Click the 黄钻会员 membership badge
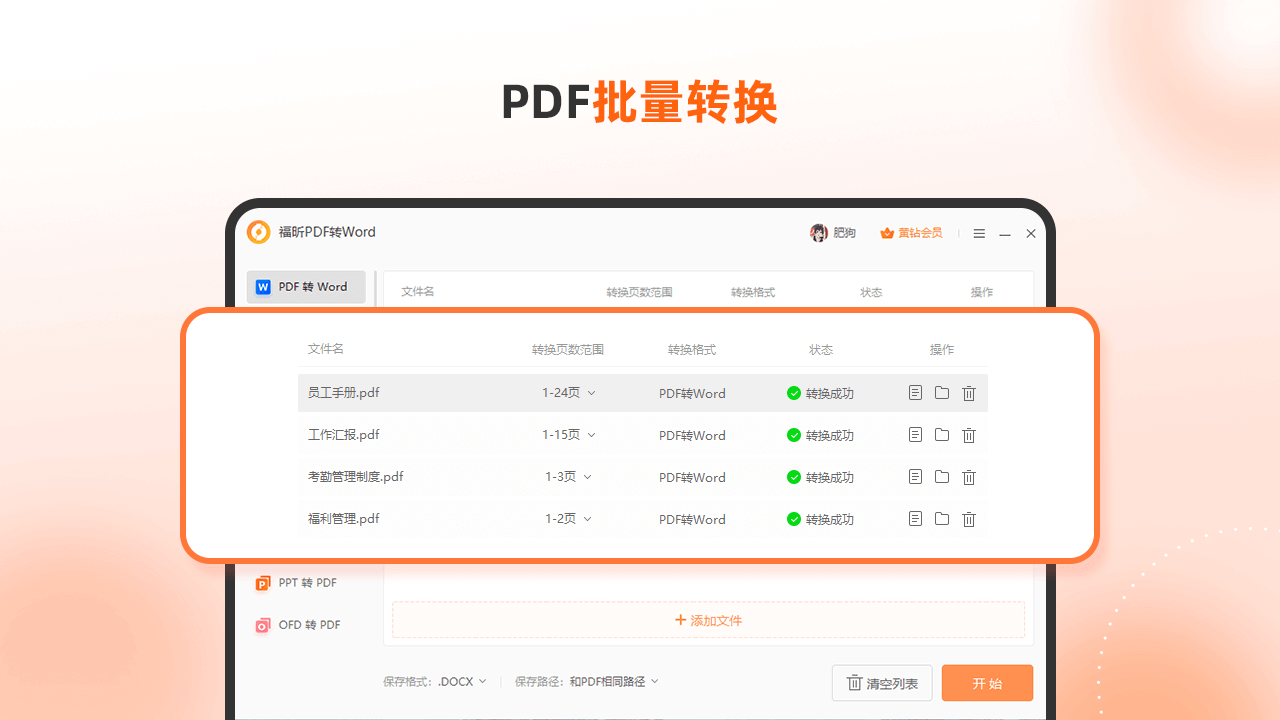 tap(911, 233)
